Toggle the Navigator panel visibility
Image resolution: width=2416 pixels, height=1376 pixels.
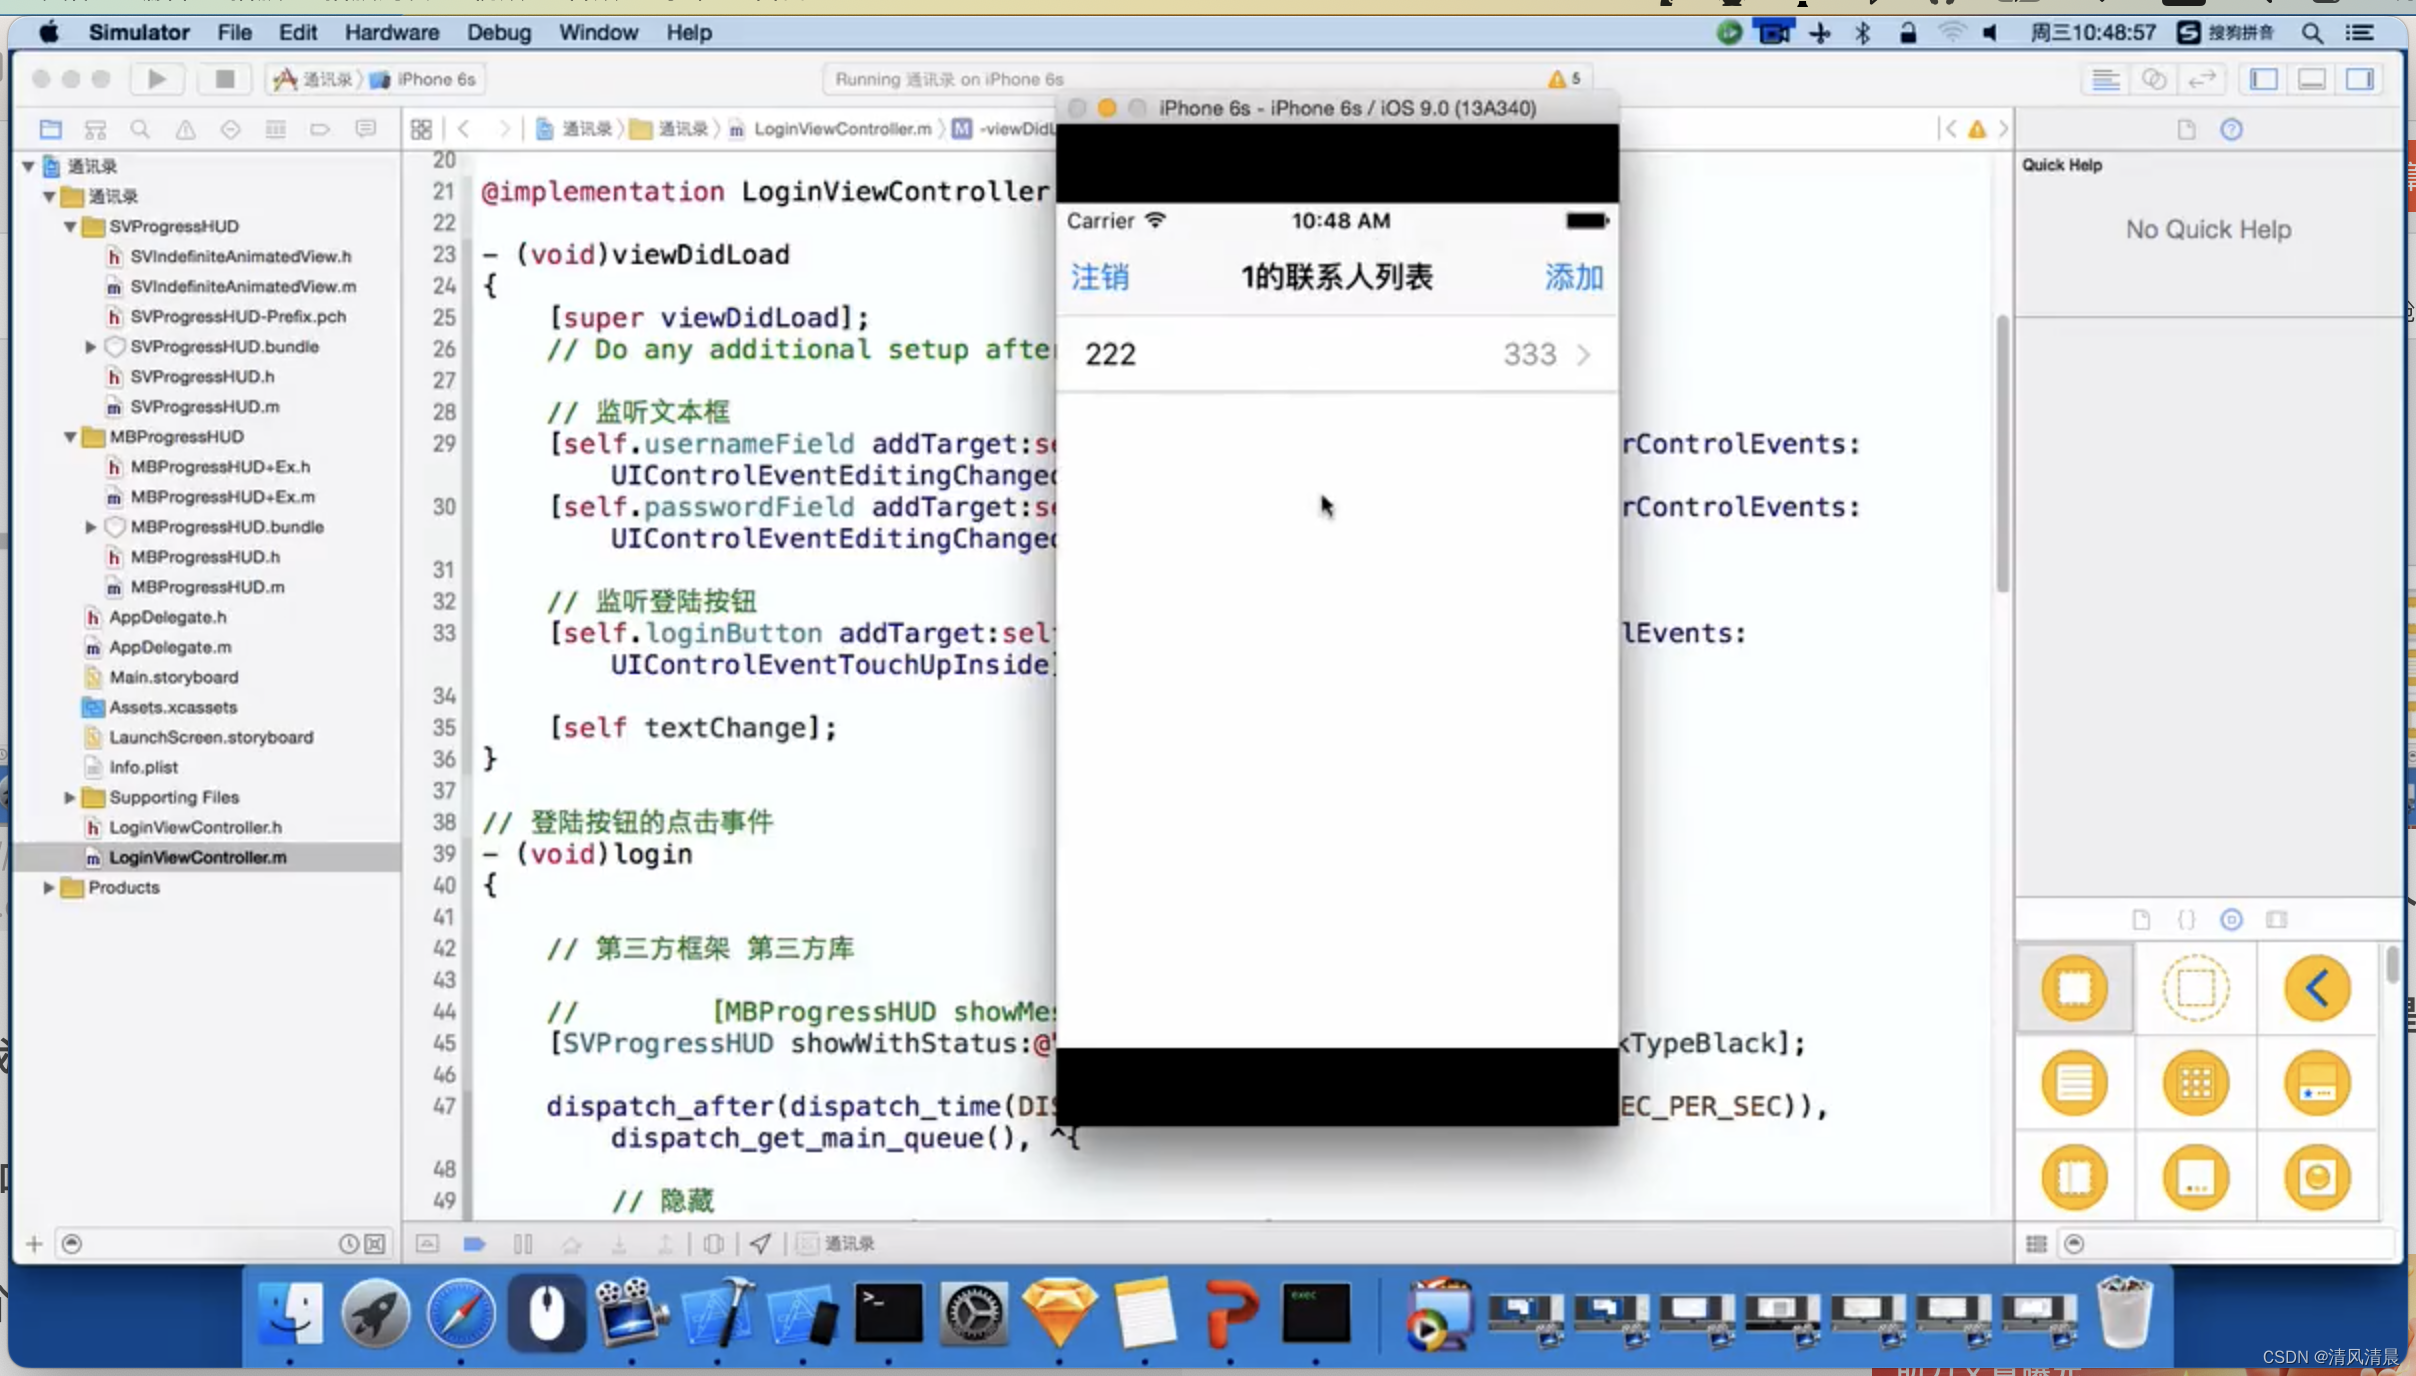[2263, 79]
